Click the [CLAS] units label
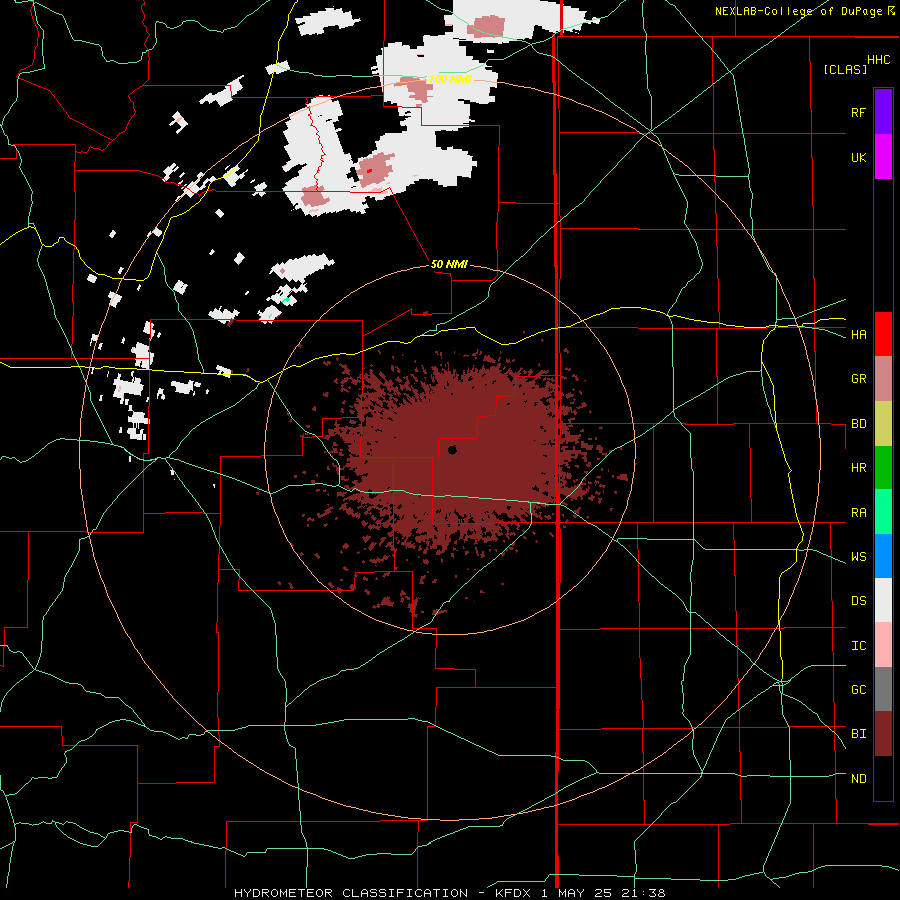The image size is (900, 900). (845, 69)
